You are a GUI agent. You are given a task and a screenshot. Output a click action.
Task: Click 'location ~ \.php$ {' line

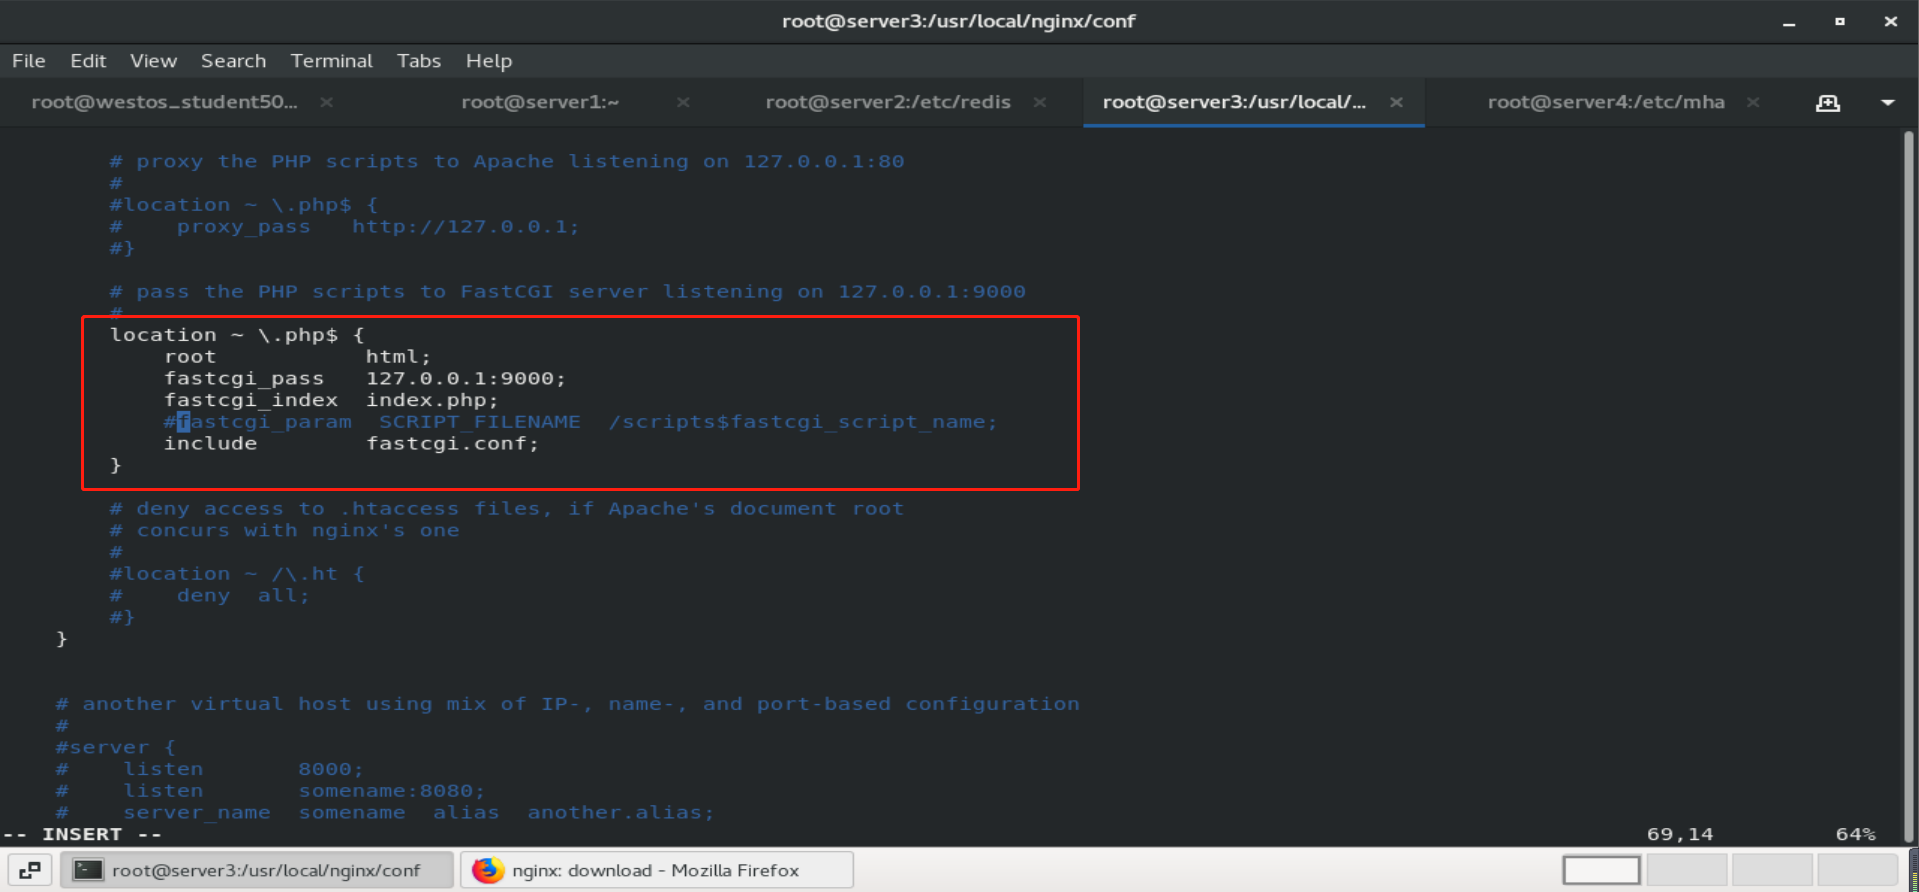(237, 335)
